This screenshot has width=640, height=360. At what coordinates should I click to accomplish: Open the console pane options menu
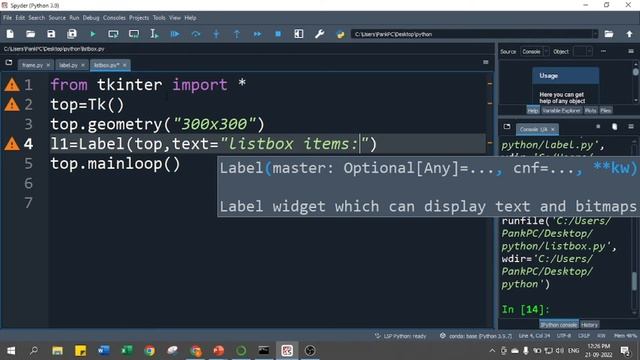(631, 127)
